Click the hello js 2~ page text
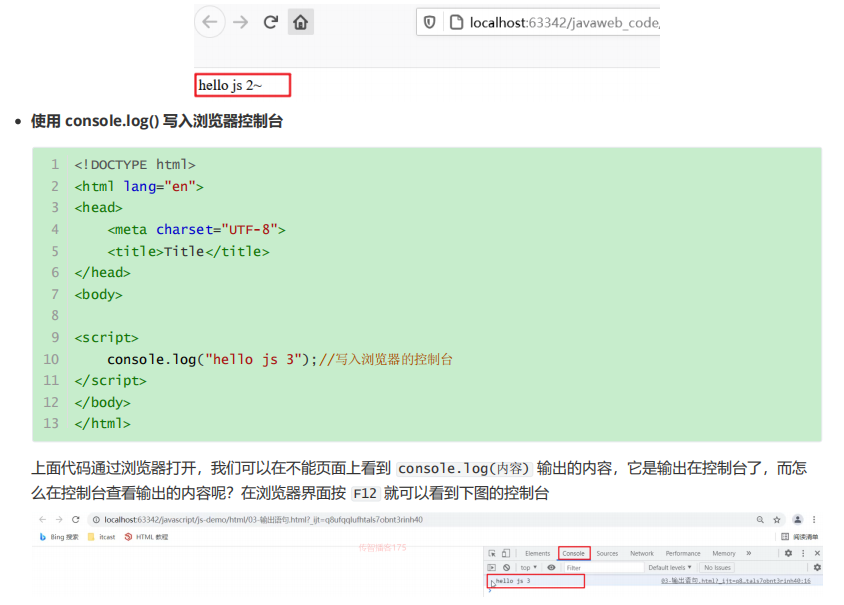 click(x=230, y=85)
